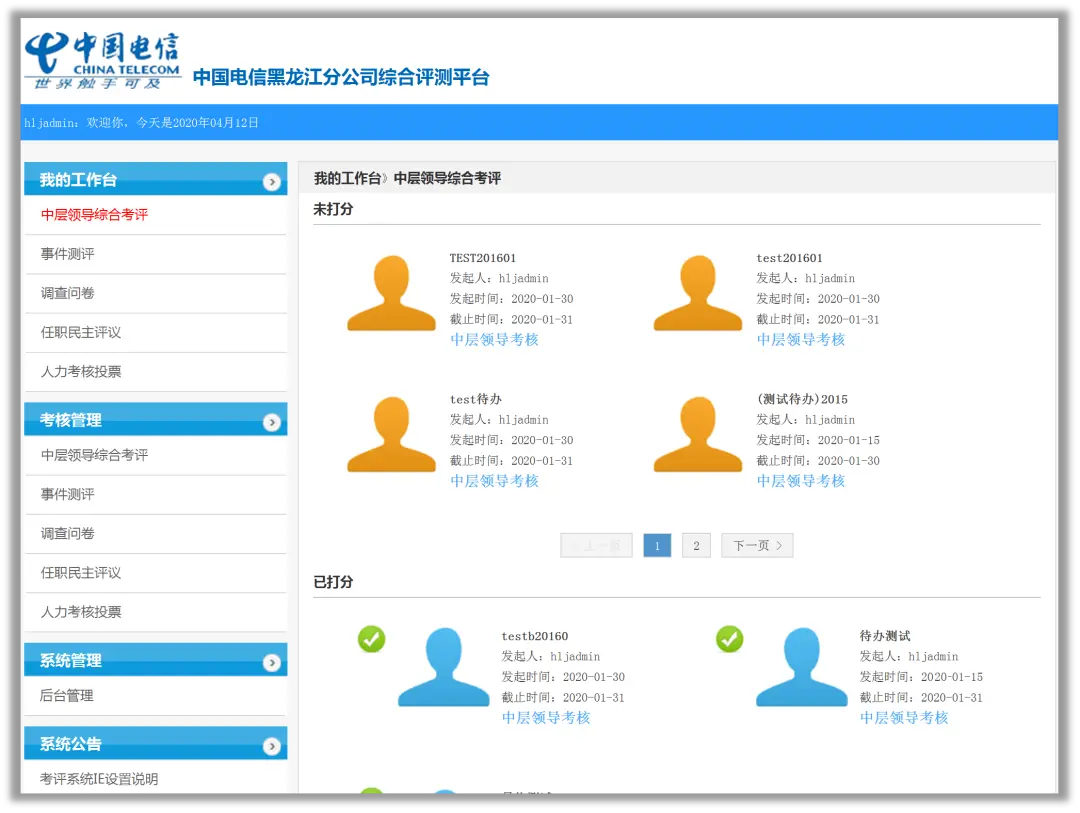Open 人力考核投票 under 考核管理
This screenshot has width=1080, height=813.
pos(81,613)
